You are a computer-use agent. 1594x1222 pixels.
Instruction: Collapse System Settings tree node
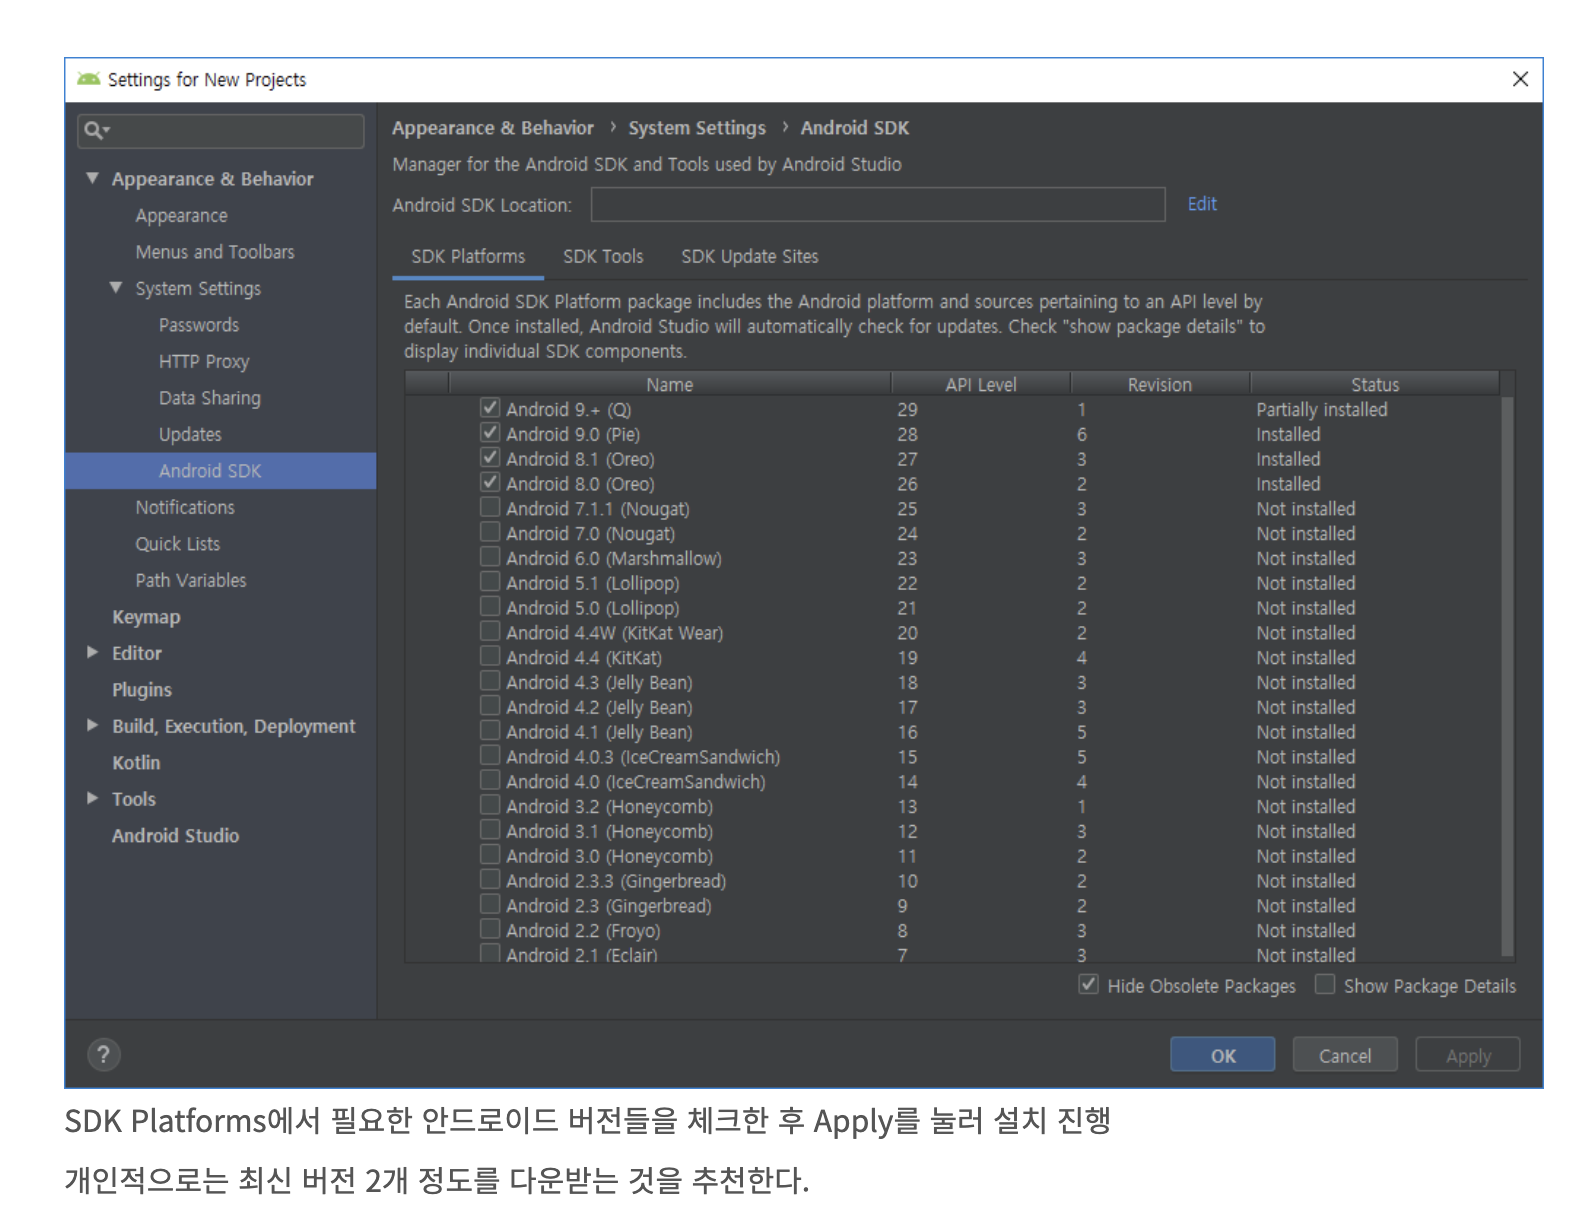click(x=116, y=288)
